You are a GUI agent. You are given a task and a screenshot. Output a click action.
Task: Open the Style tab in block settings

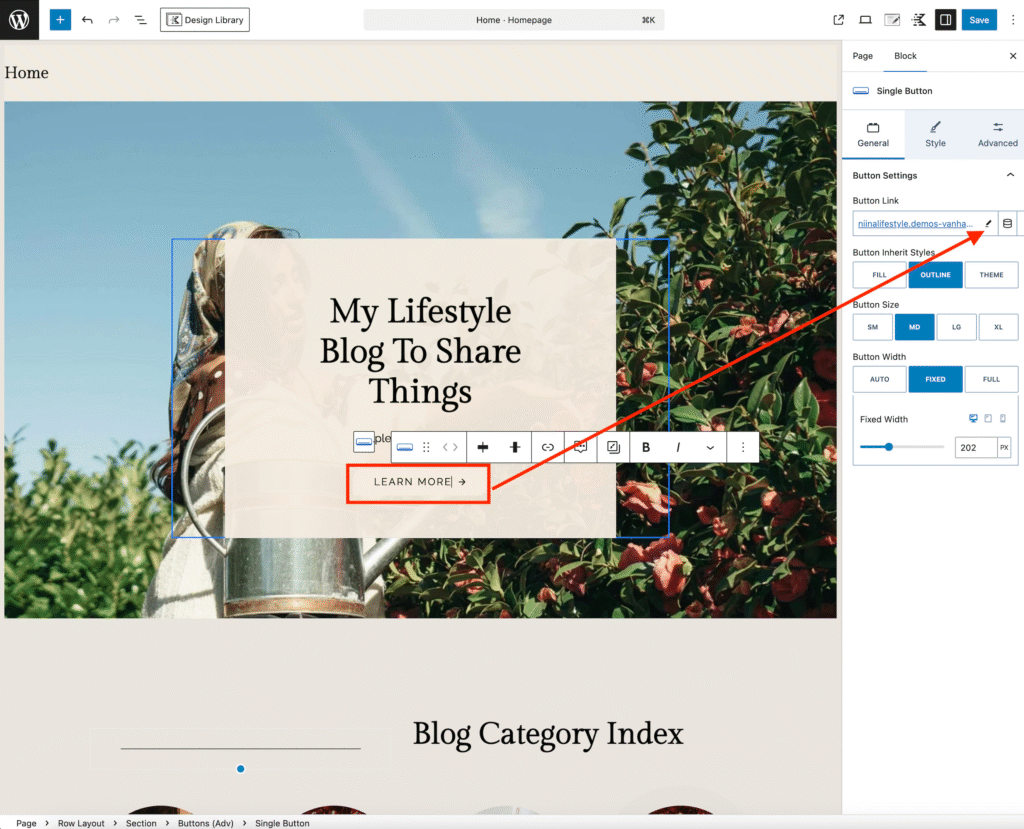[x=935, y=134]
